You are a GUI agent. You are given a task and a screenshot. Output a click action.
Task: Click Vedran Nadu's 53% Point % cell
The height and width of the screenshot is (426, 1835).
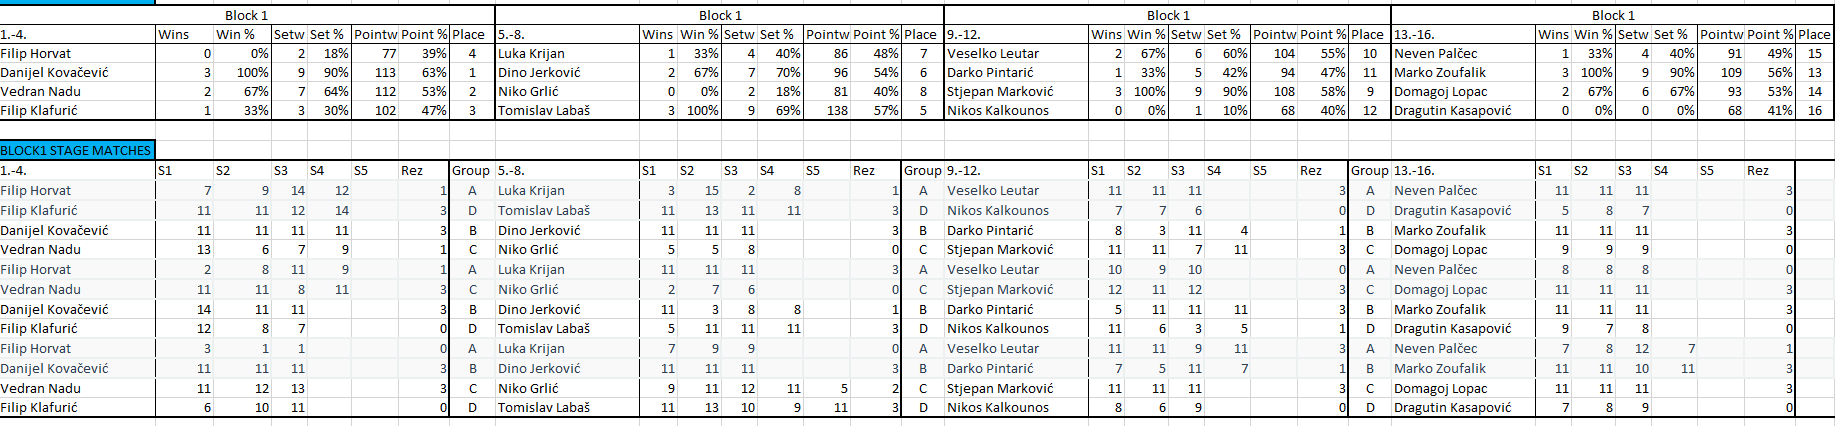point(434,91)
